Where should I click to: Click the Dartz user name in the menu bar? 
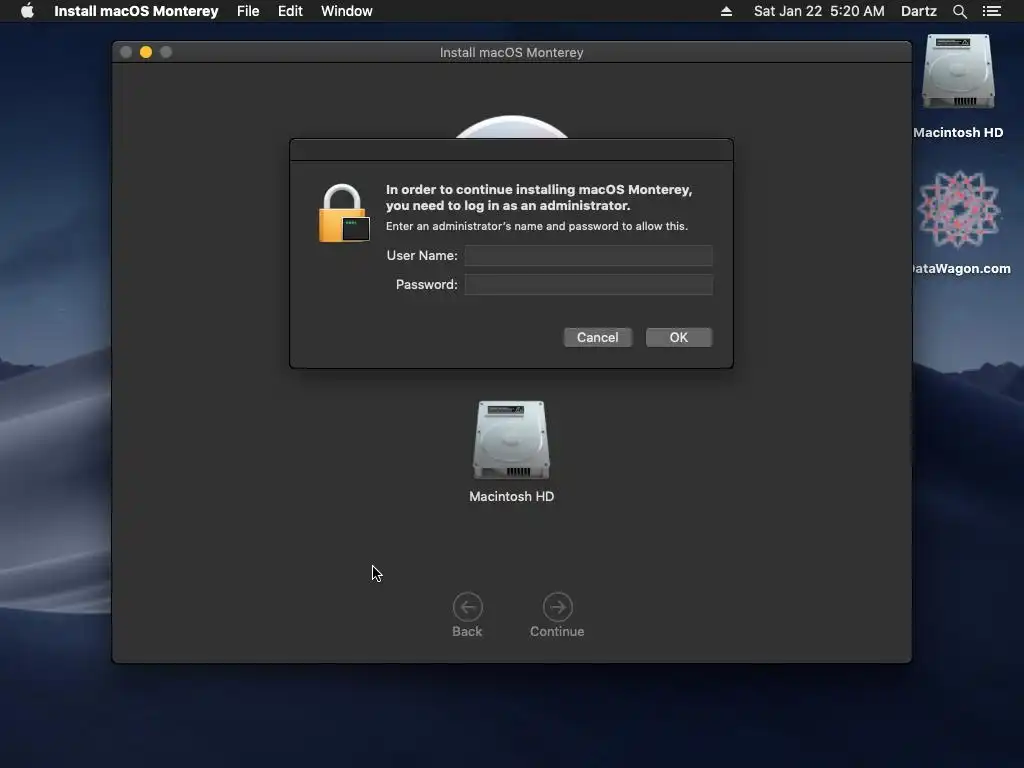918,11
